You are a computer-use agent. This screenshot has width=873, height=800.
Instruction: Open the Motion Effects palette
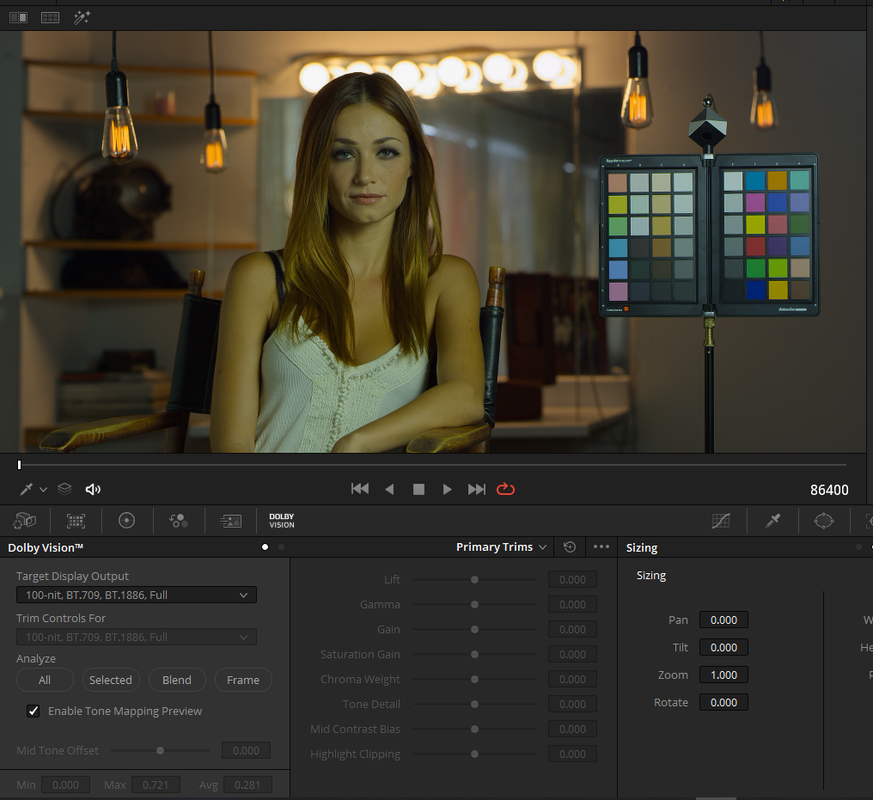(x=230, y=521)
